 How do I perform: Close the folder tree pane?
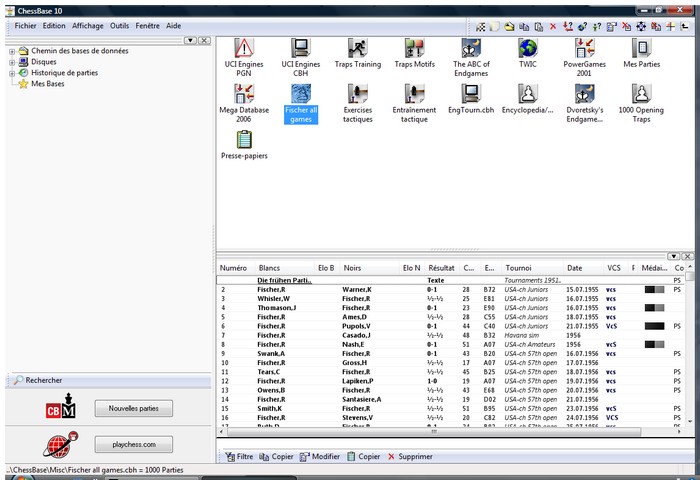pos(204,41)
